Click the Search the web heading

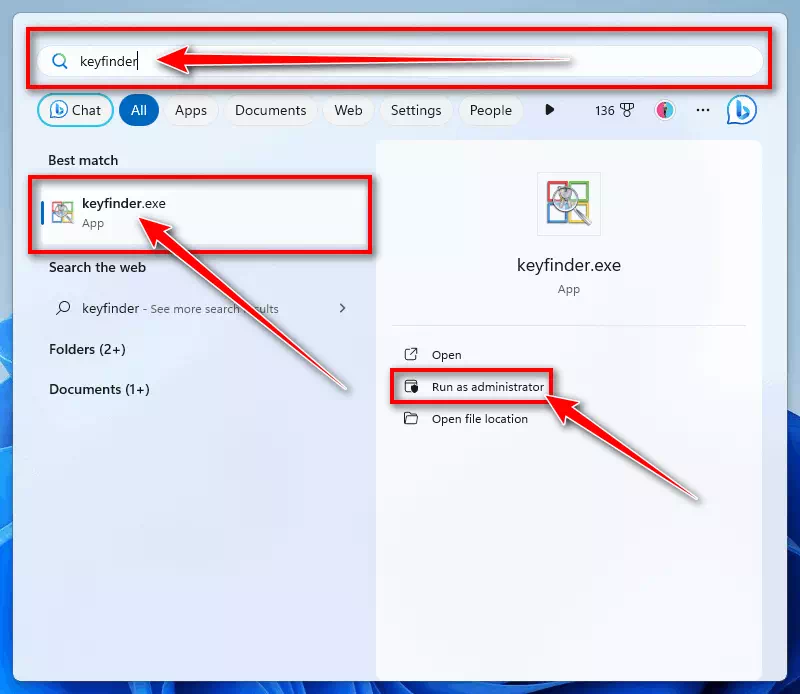click(x=97, y=267)
